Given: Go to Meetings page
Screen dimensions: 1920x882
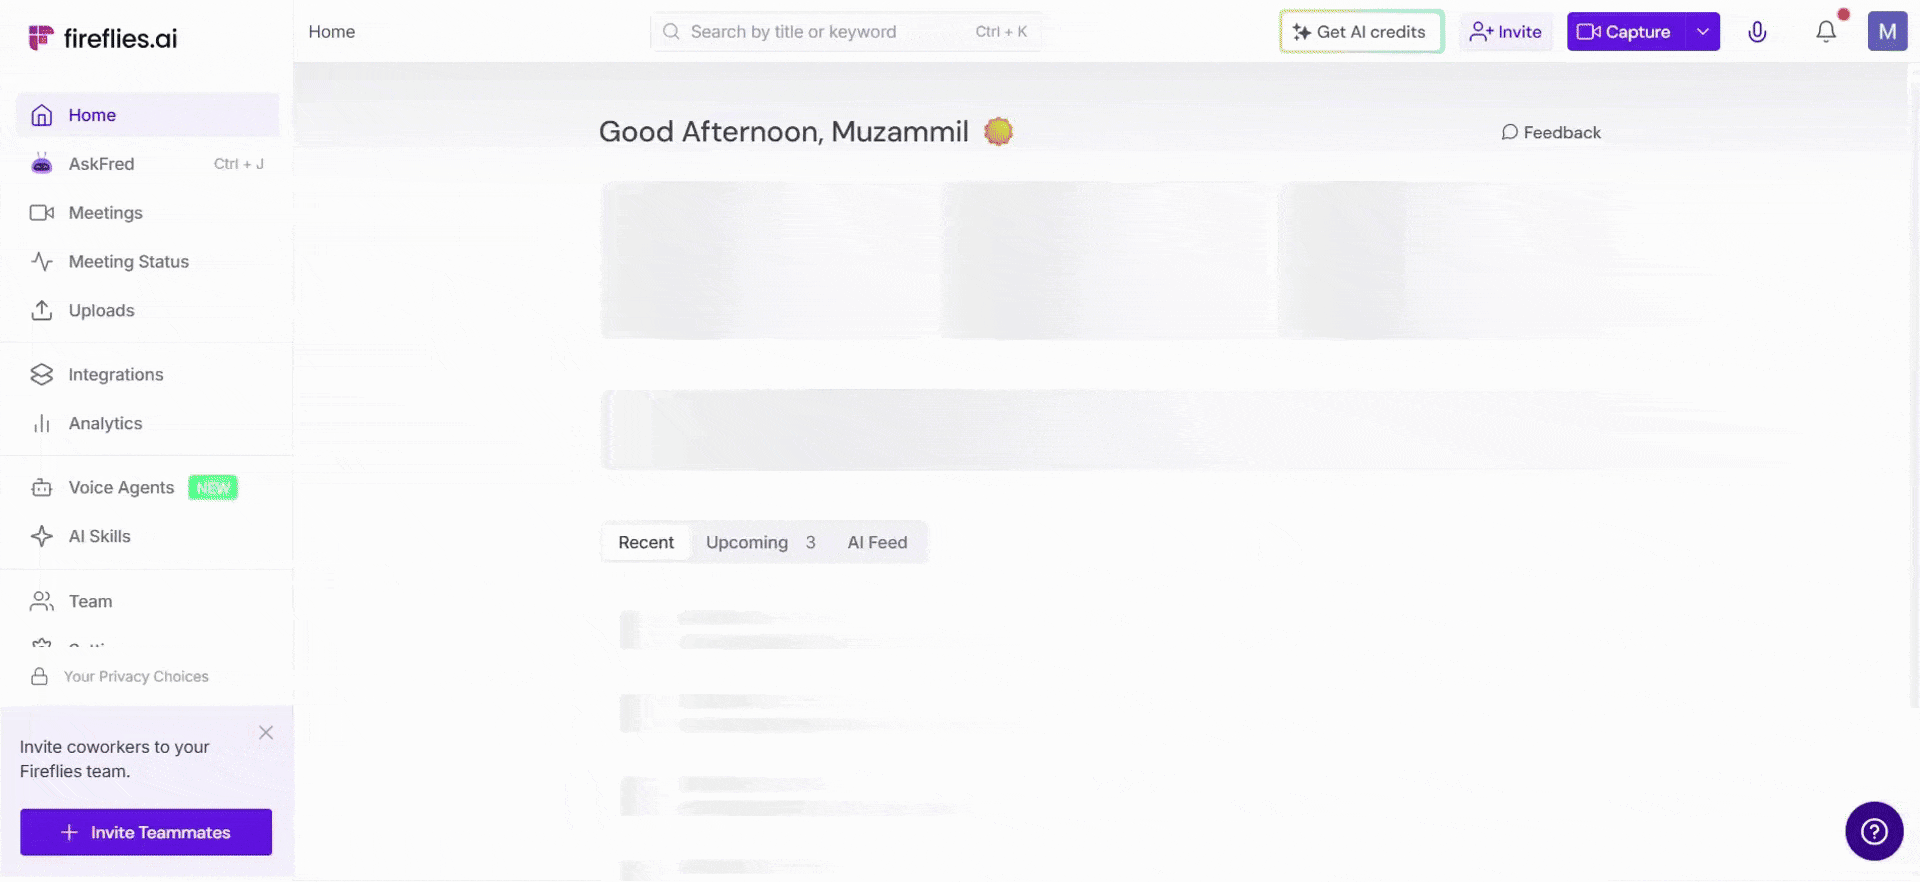Looking at the screenshot, I should point(147,213).
